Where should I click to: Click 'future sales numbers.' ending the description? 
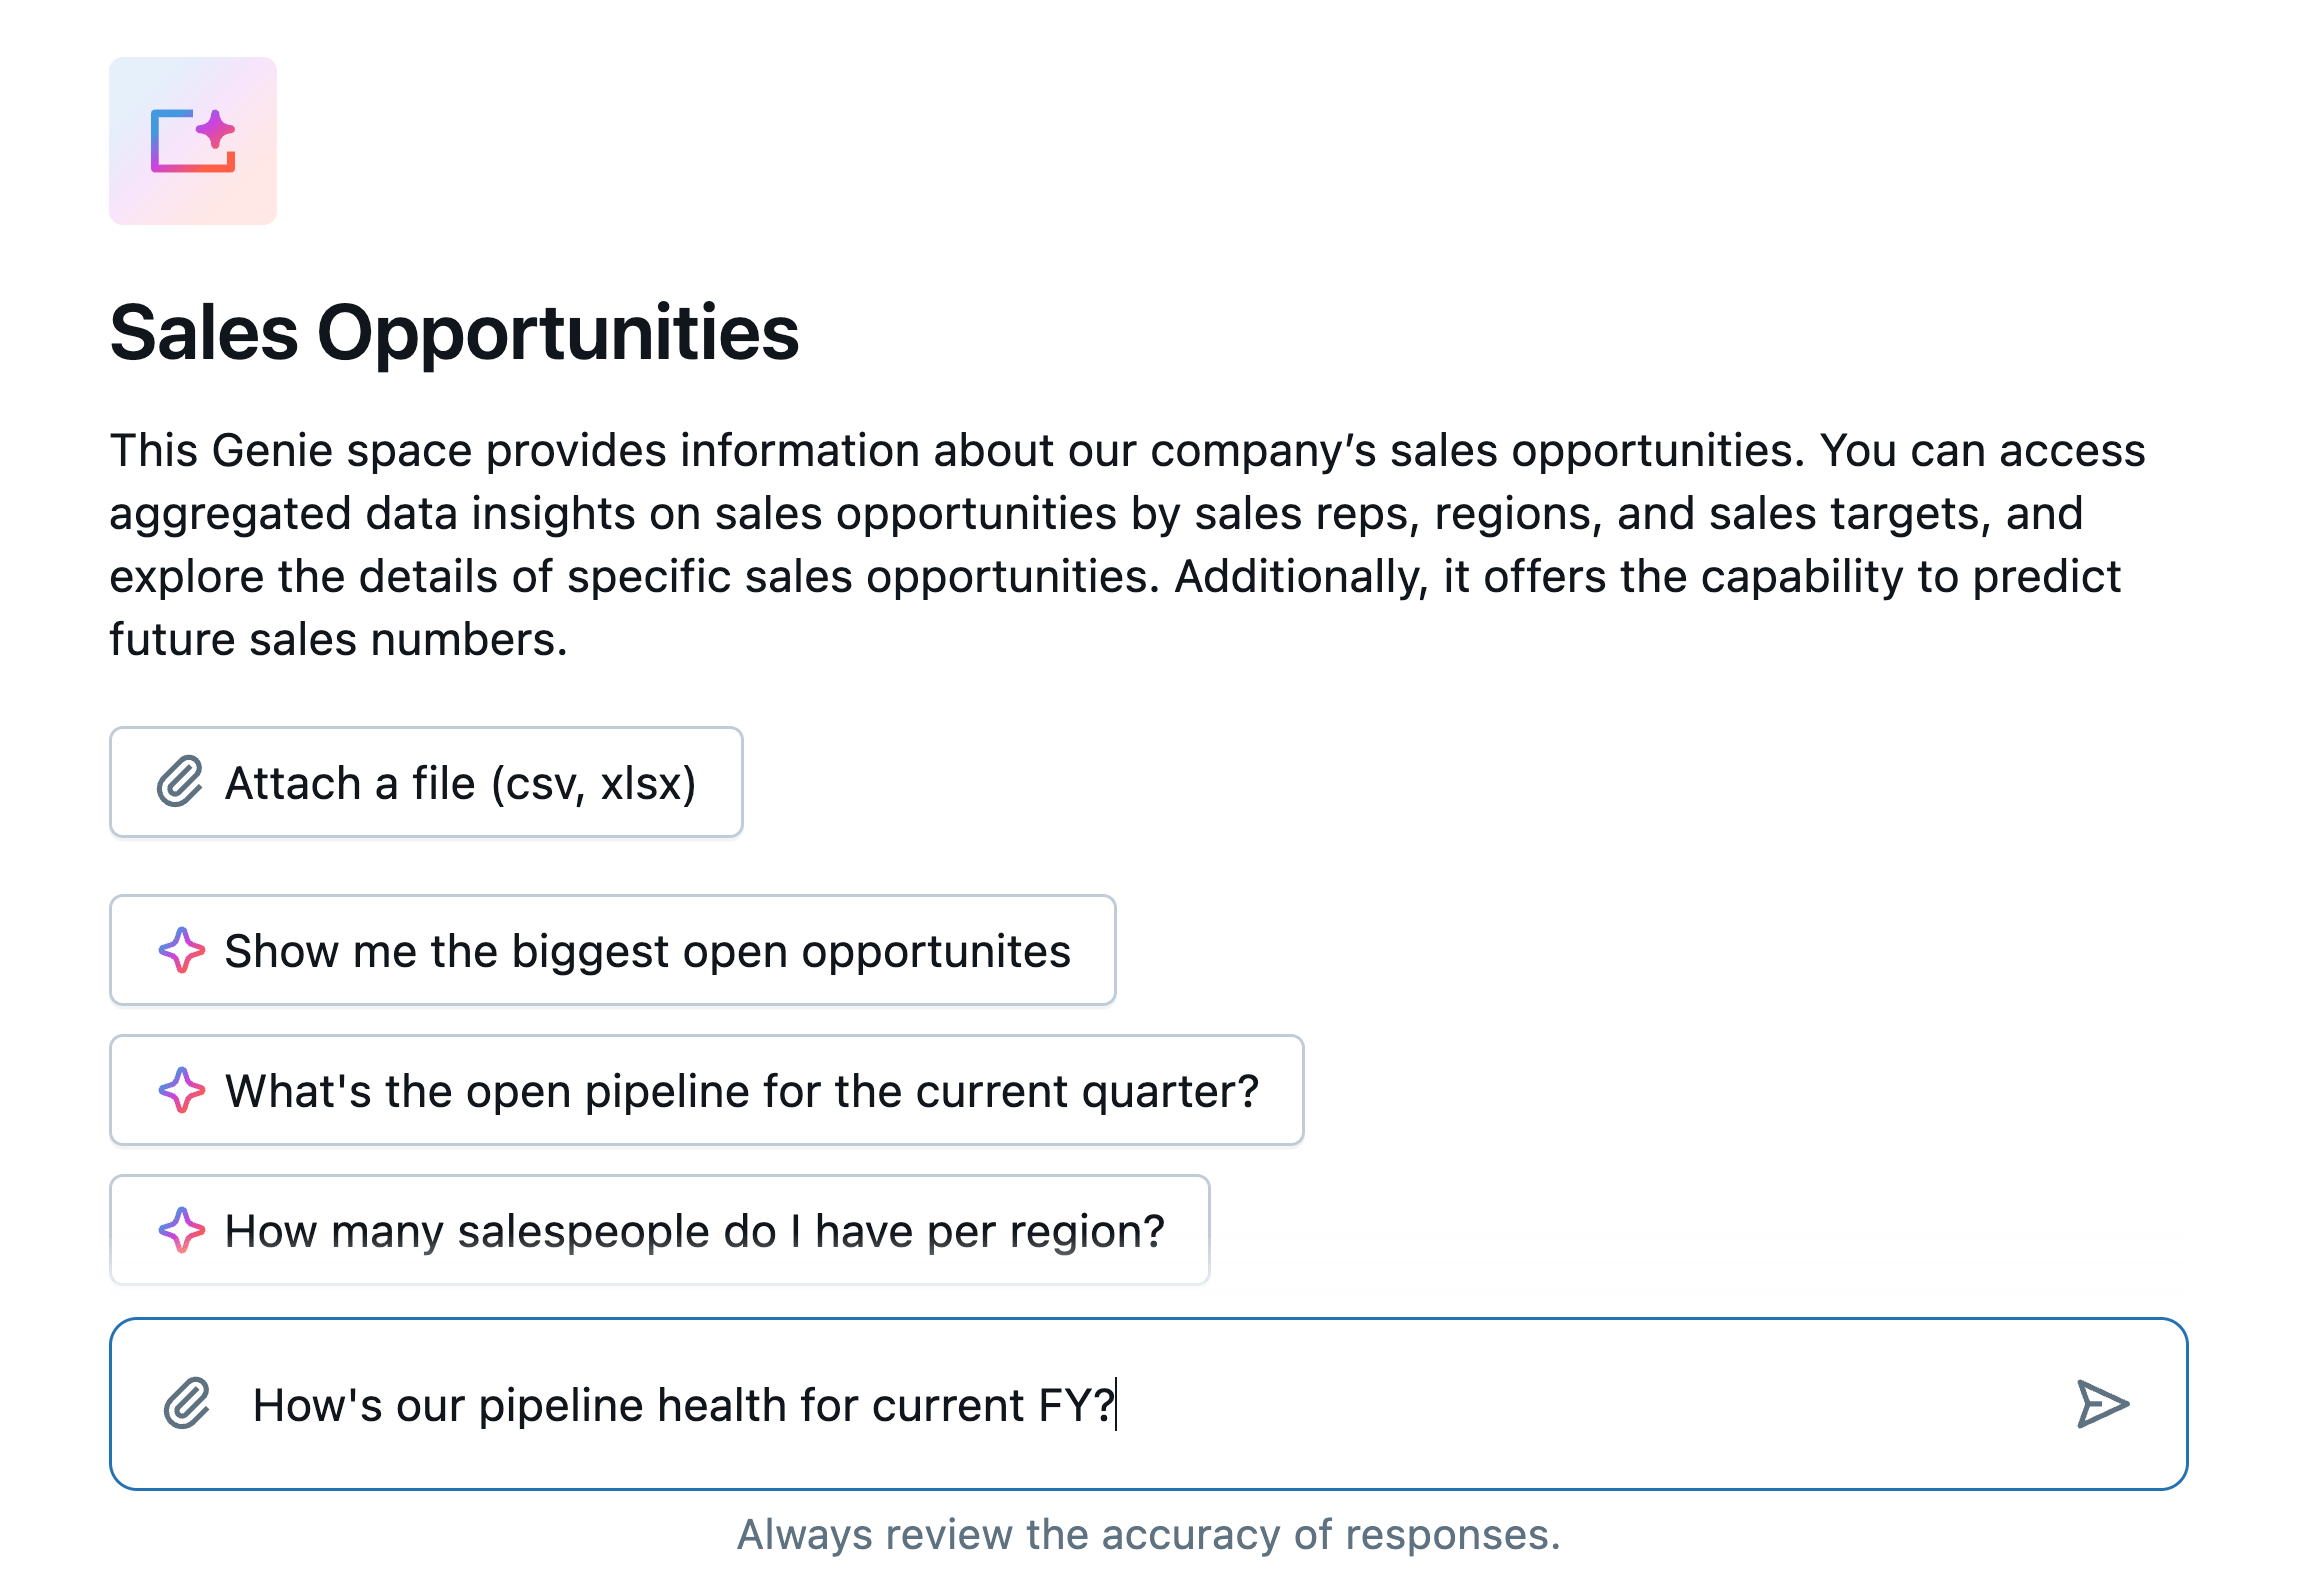(x=338, y=640)
